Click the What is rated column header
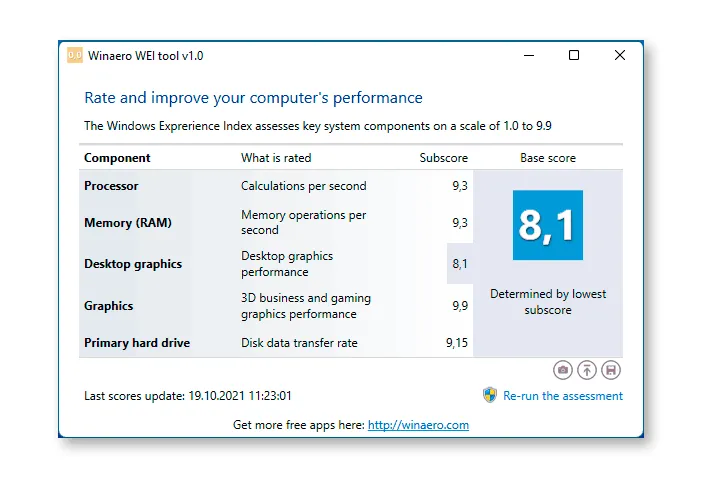 pos(276,158)
